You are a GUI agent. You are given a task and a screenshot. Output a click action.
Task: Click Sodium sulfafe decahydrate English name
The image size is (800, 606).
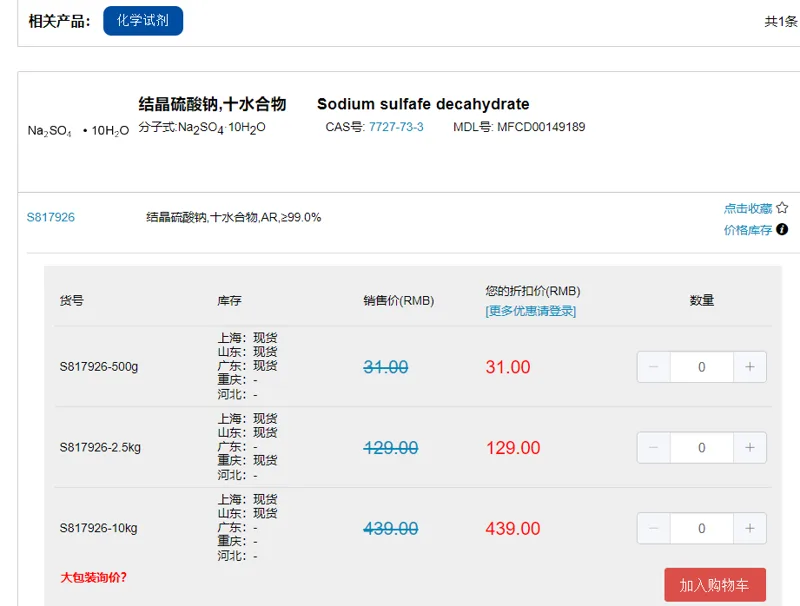click(x=423, y=104)
